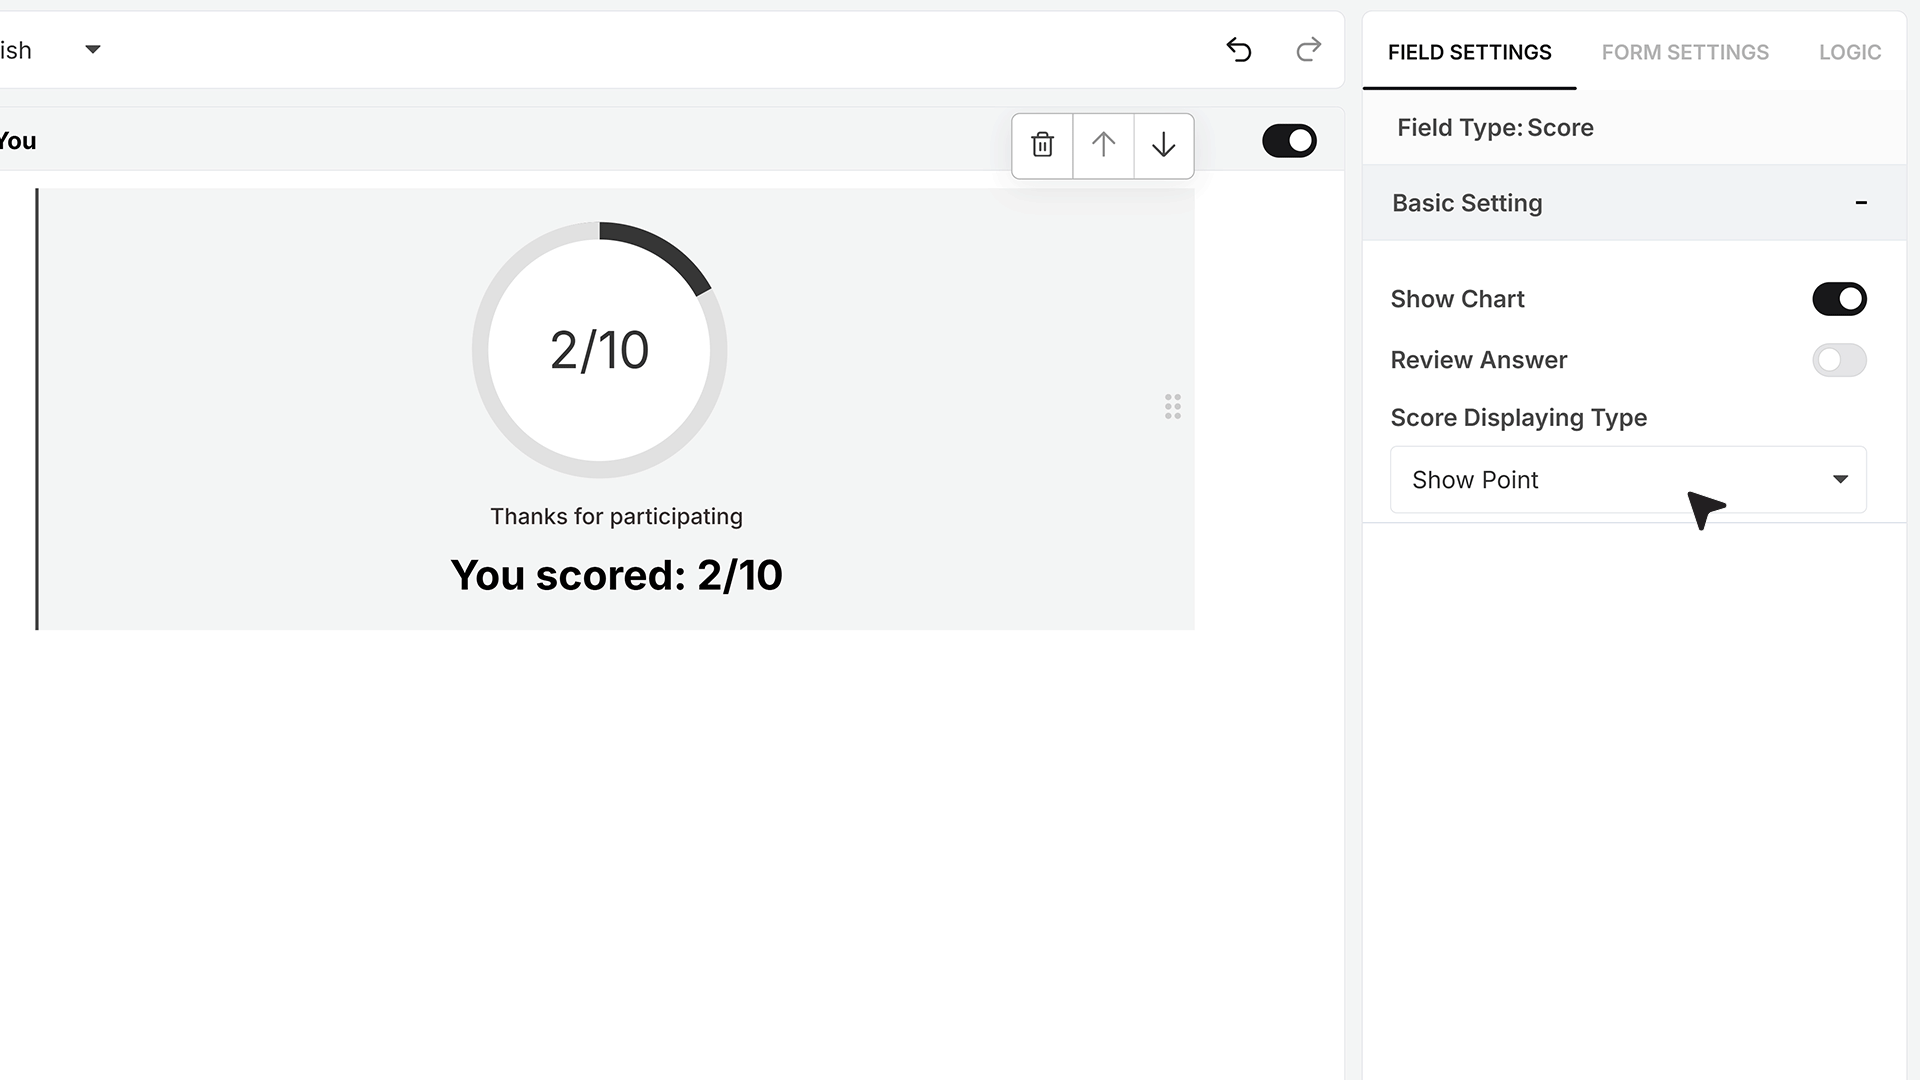Click the redo arrow icon

click(x=1308, y=50)
